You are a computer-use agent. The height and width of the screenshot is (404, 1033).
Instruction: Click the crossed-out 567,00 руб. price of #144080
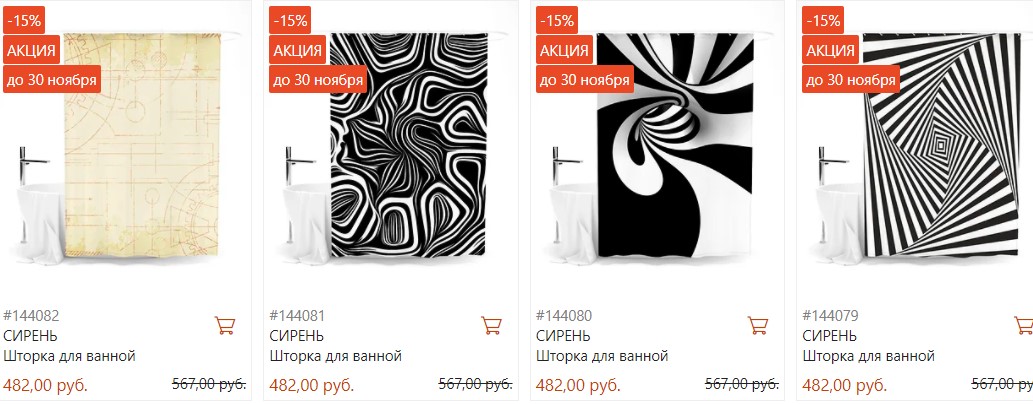(x=742, y=384)
